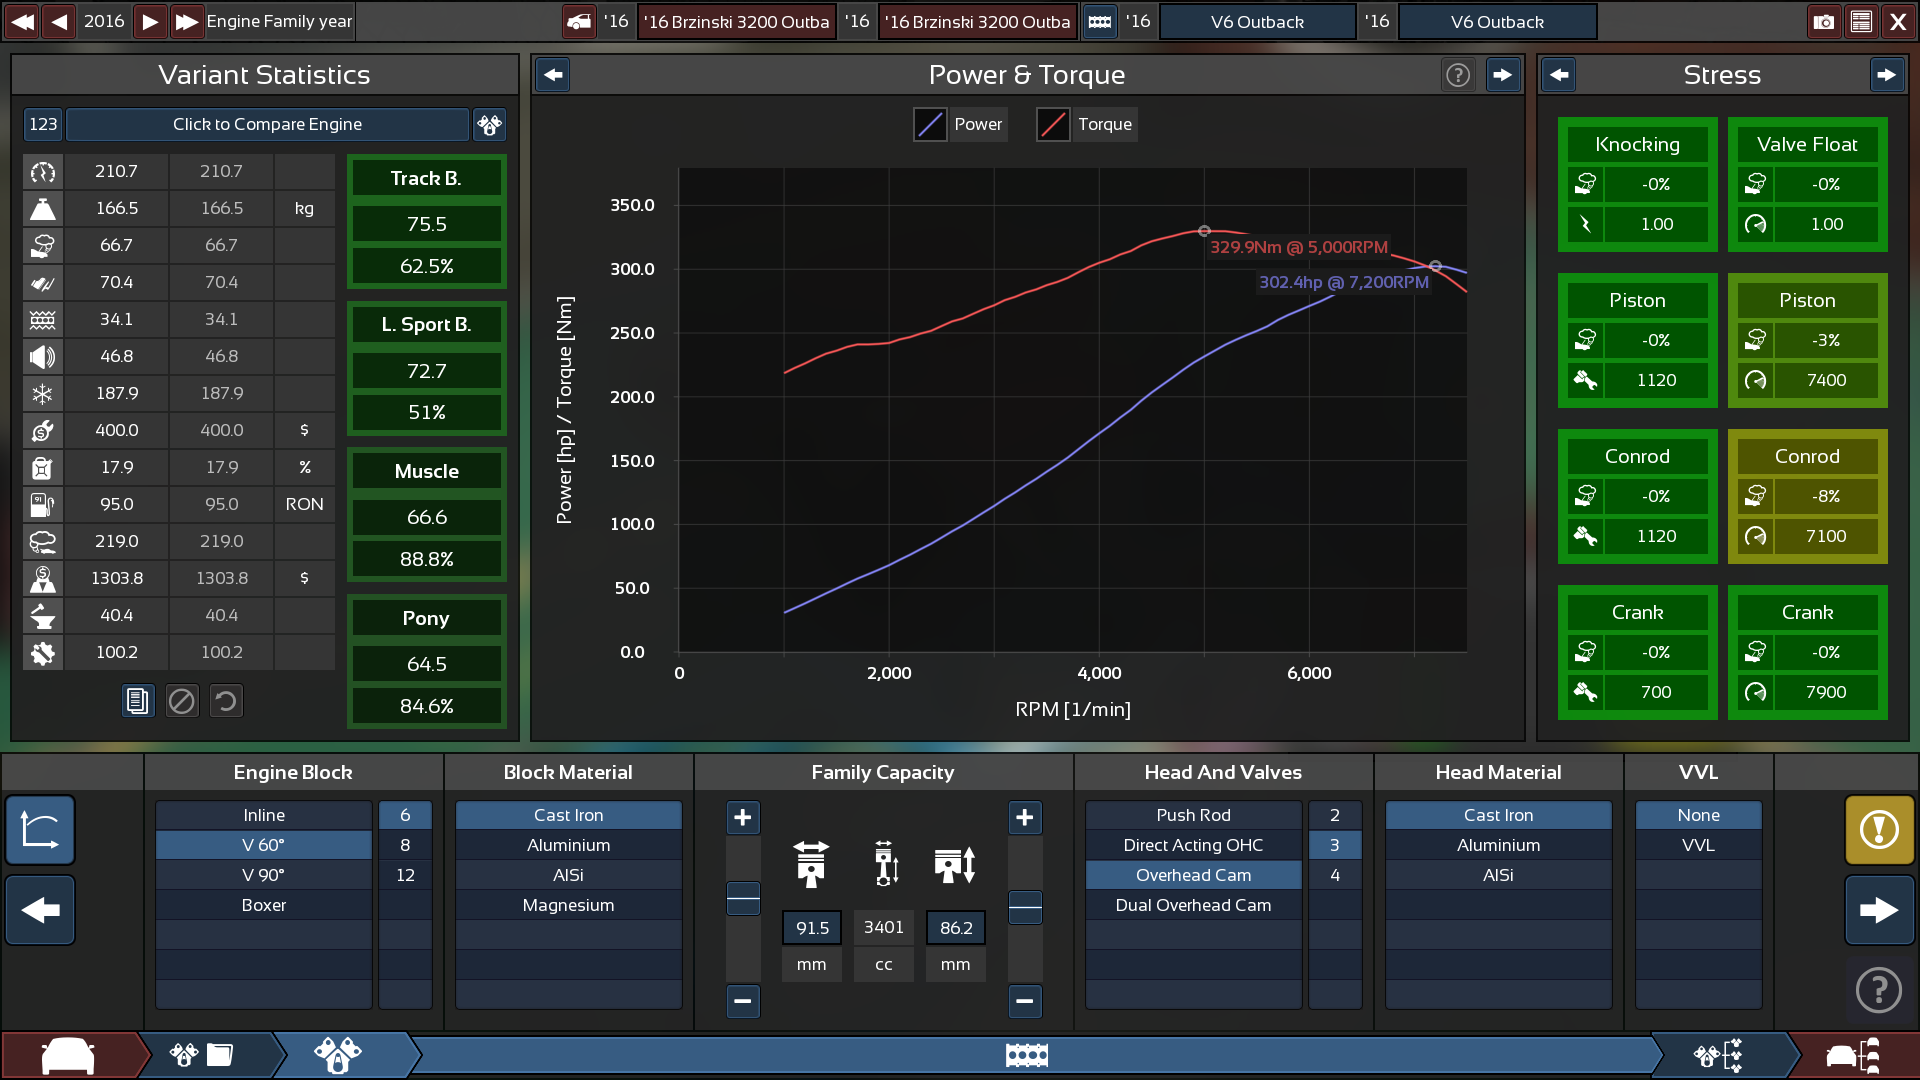Go to previous Power & Torque graph
This screenshot has height=1080, width=1920.
coord(553,75)
